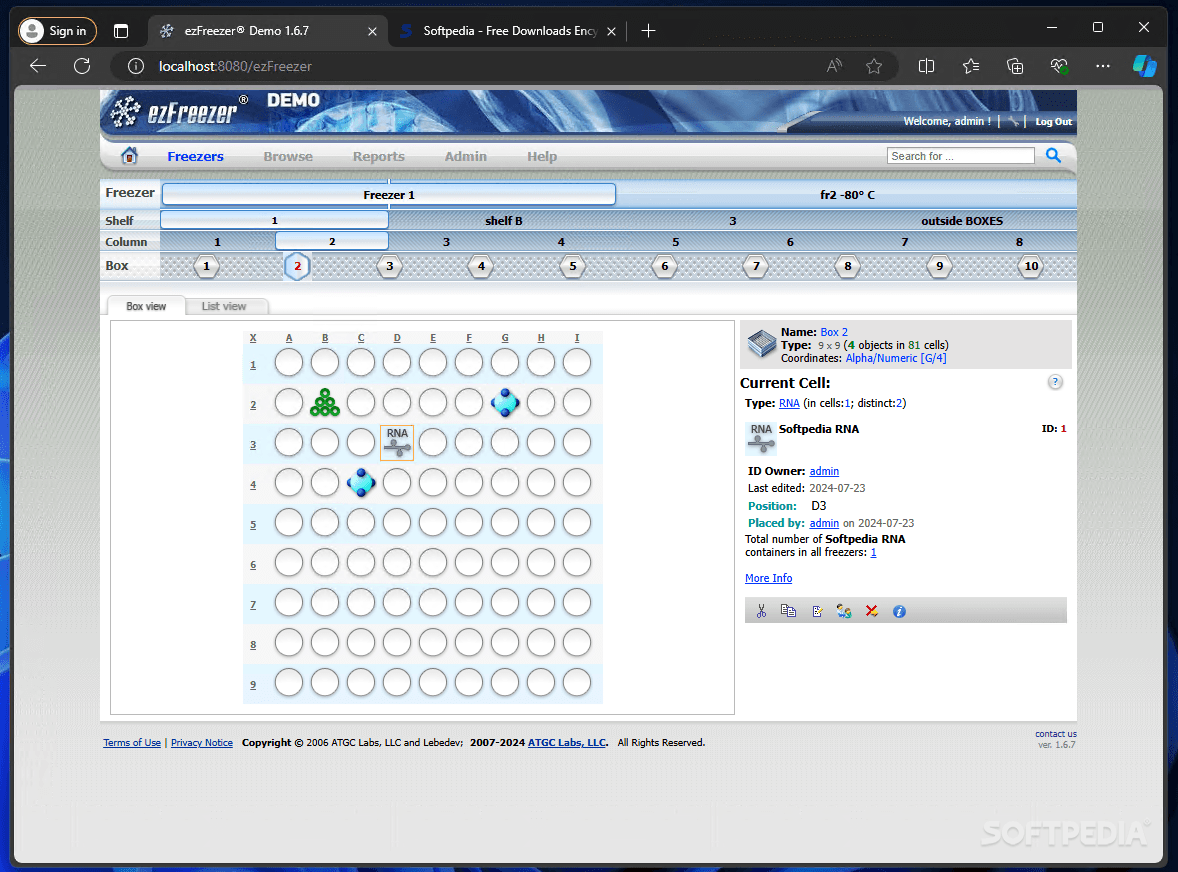Click the contact us link
The width and height of the screenshot is (1178, 872).
point(1056,734)
